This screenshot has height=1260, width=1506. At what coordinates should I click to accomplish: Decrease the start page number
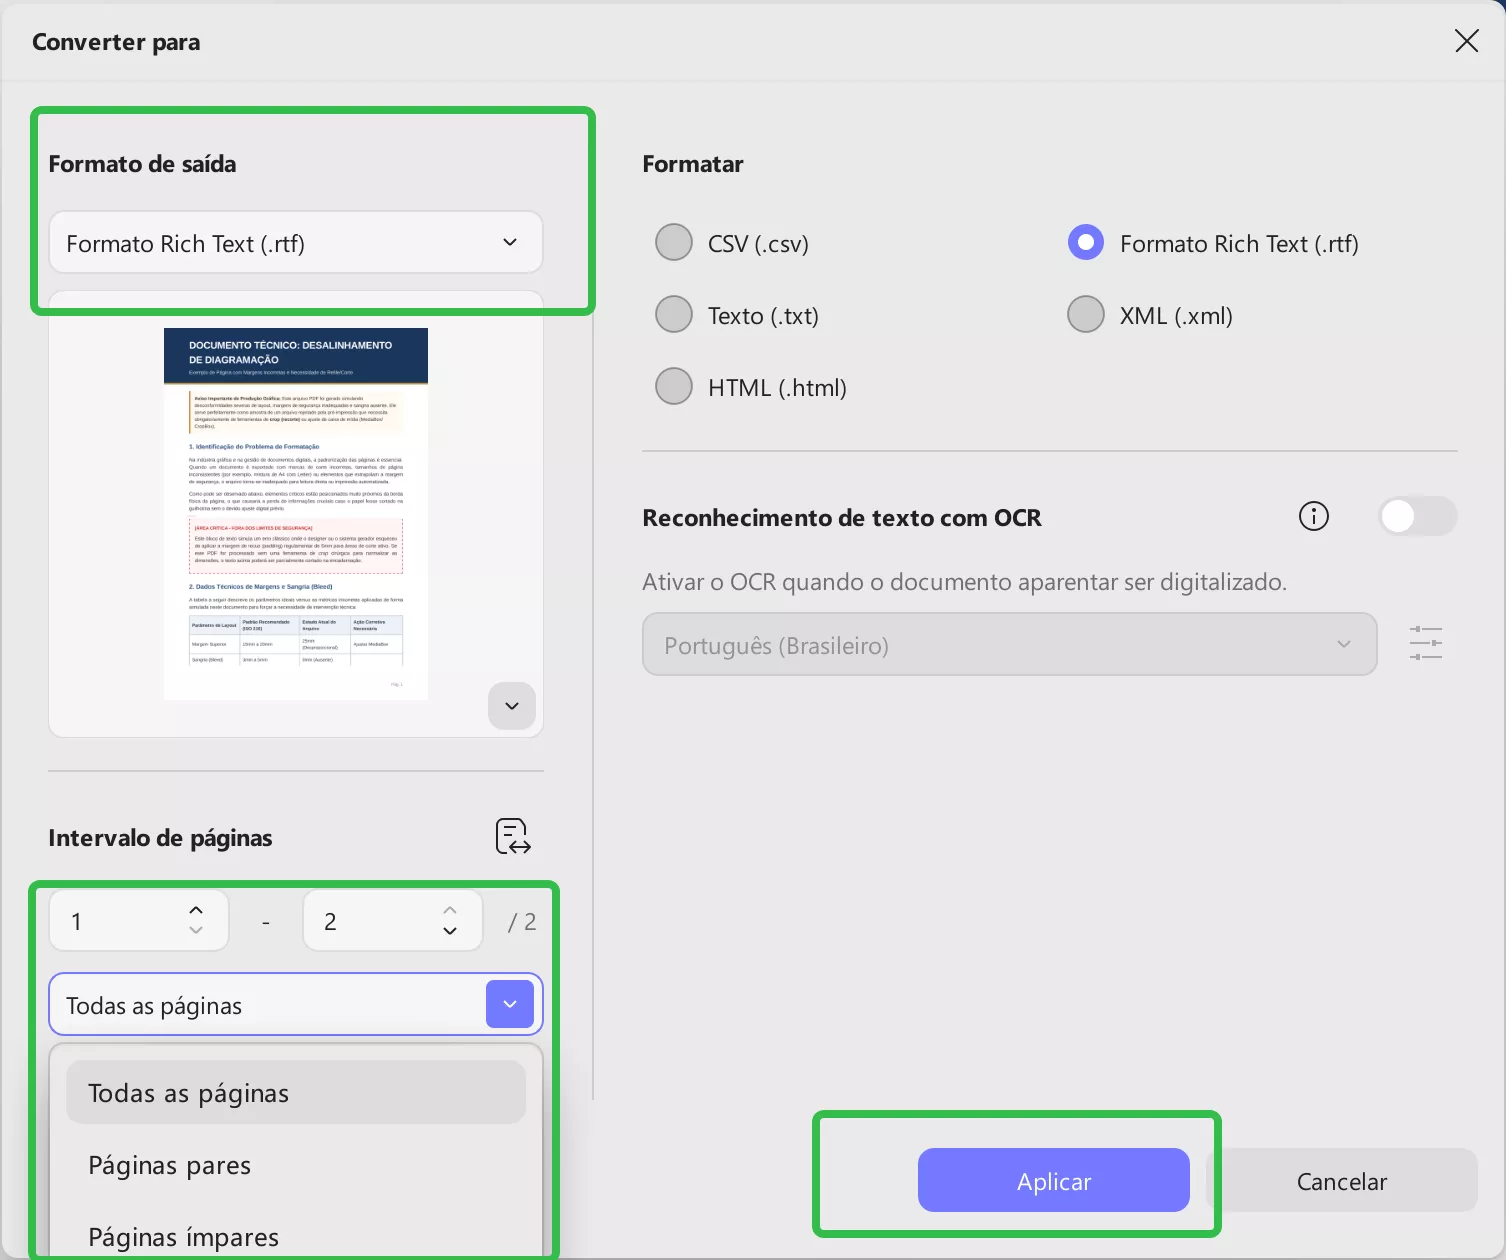tap(196, 931)
